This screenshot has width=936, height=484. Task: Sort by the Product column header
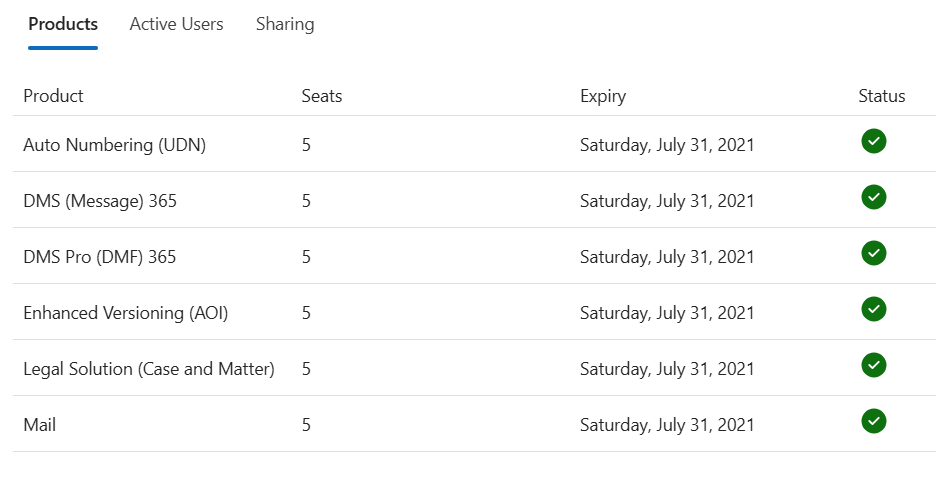coord(53,96)
